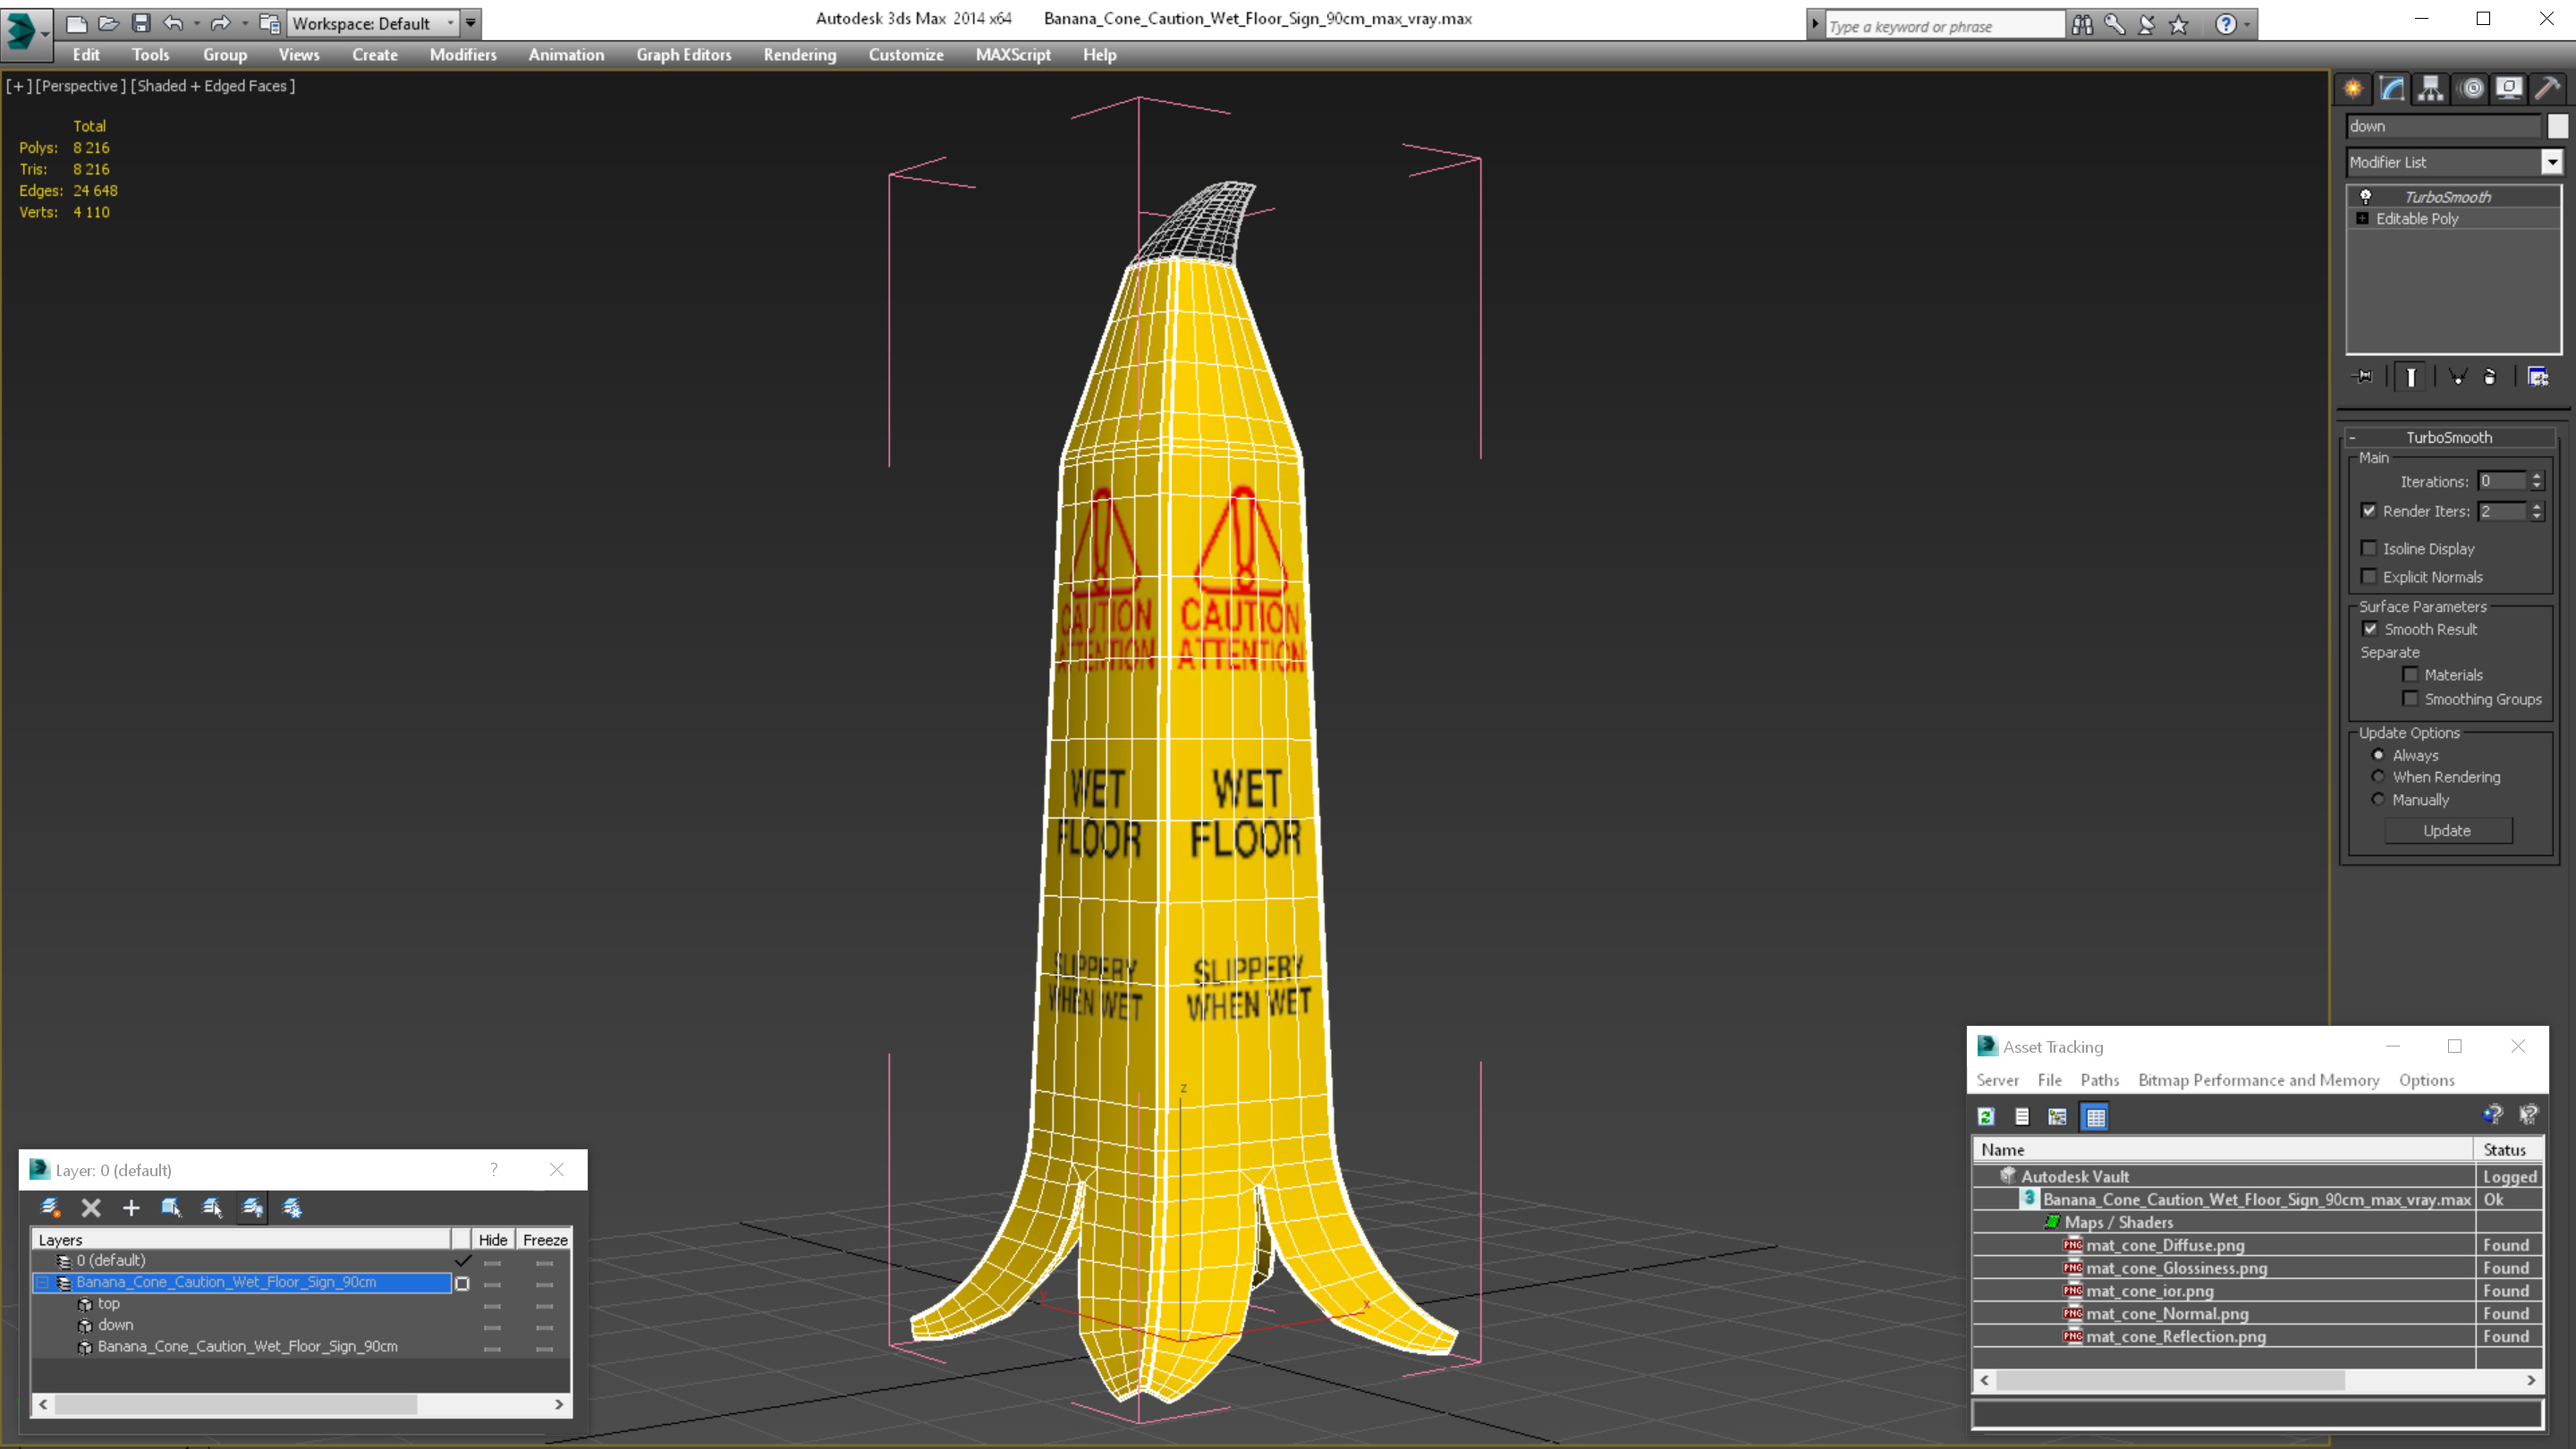This screenshot has height=1449, width=2576.
Task: Enable Explicit Normals checkbox
Action: (x=2369, y=576)
